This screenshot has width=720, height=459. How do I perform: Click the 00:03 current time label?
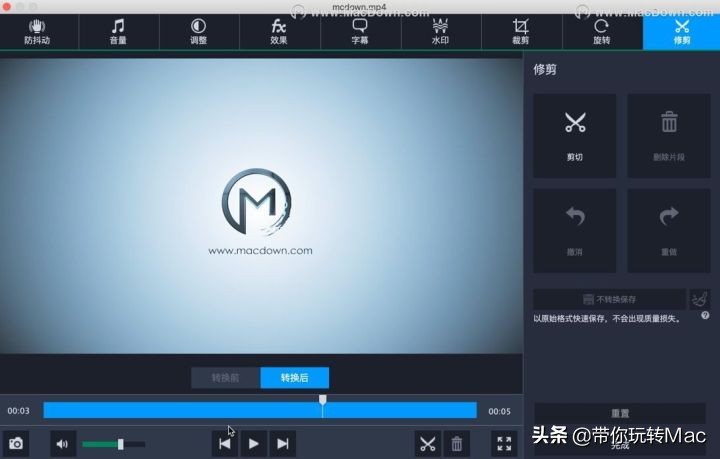18,411
